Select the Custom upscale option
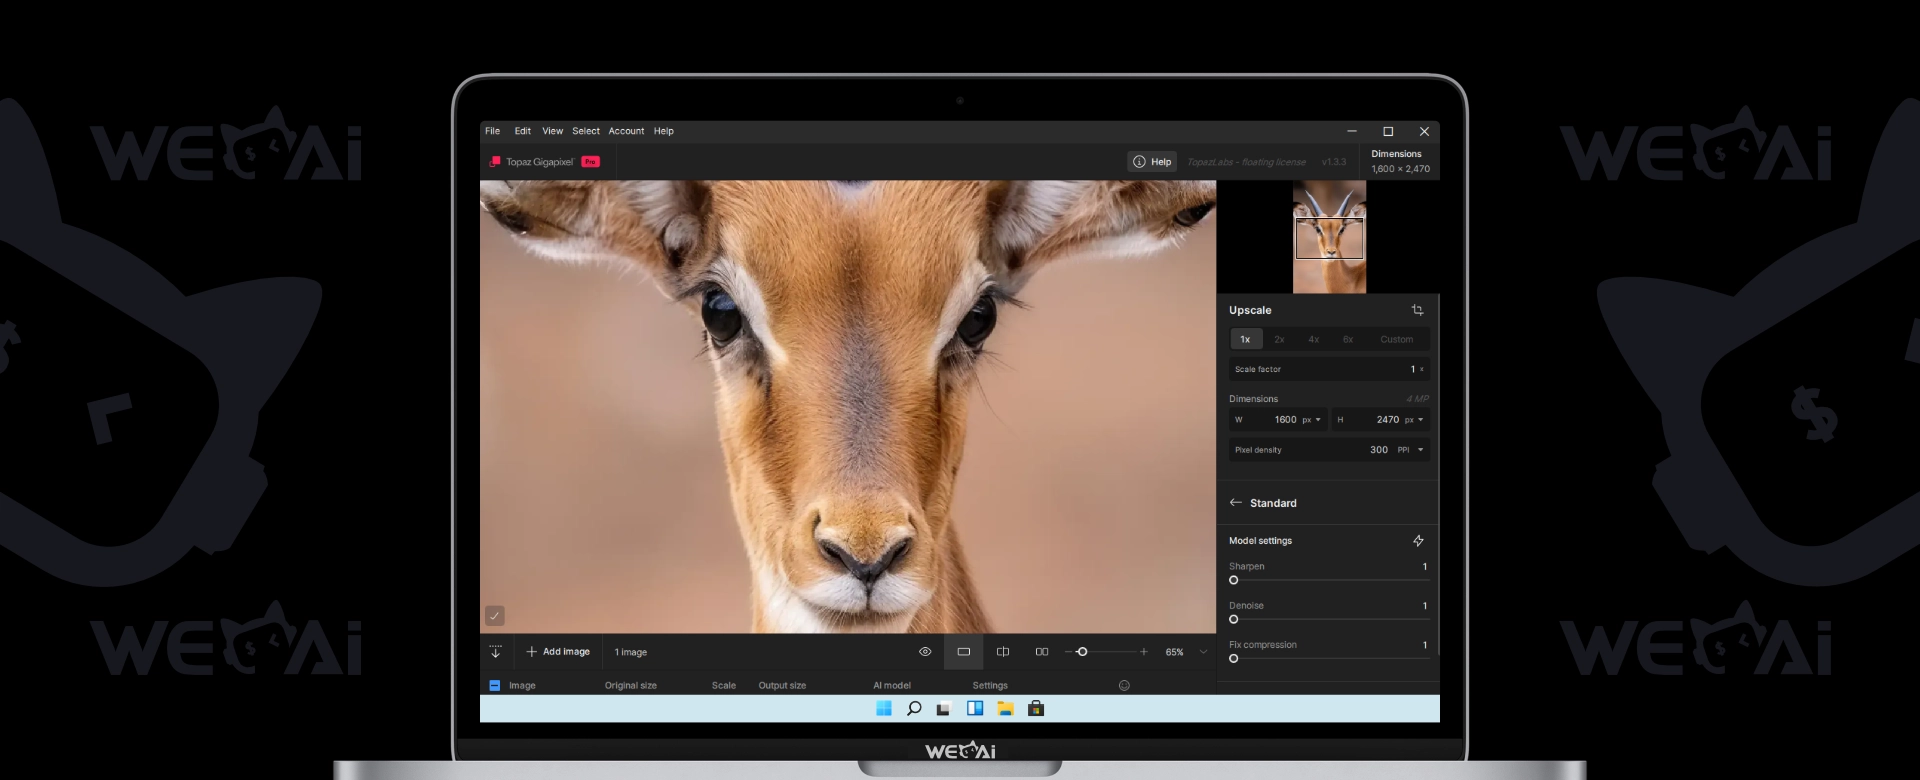The image size is (1920, 780). (x=1397, y=340)
